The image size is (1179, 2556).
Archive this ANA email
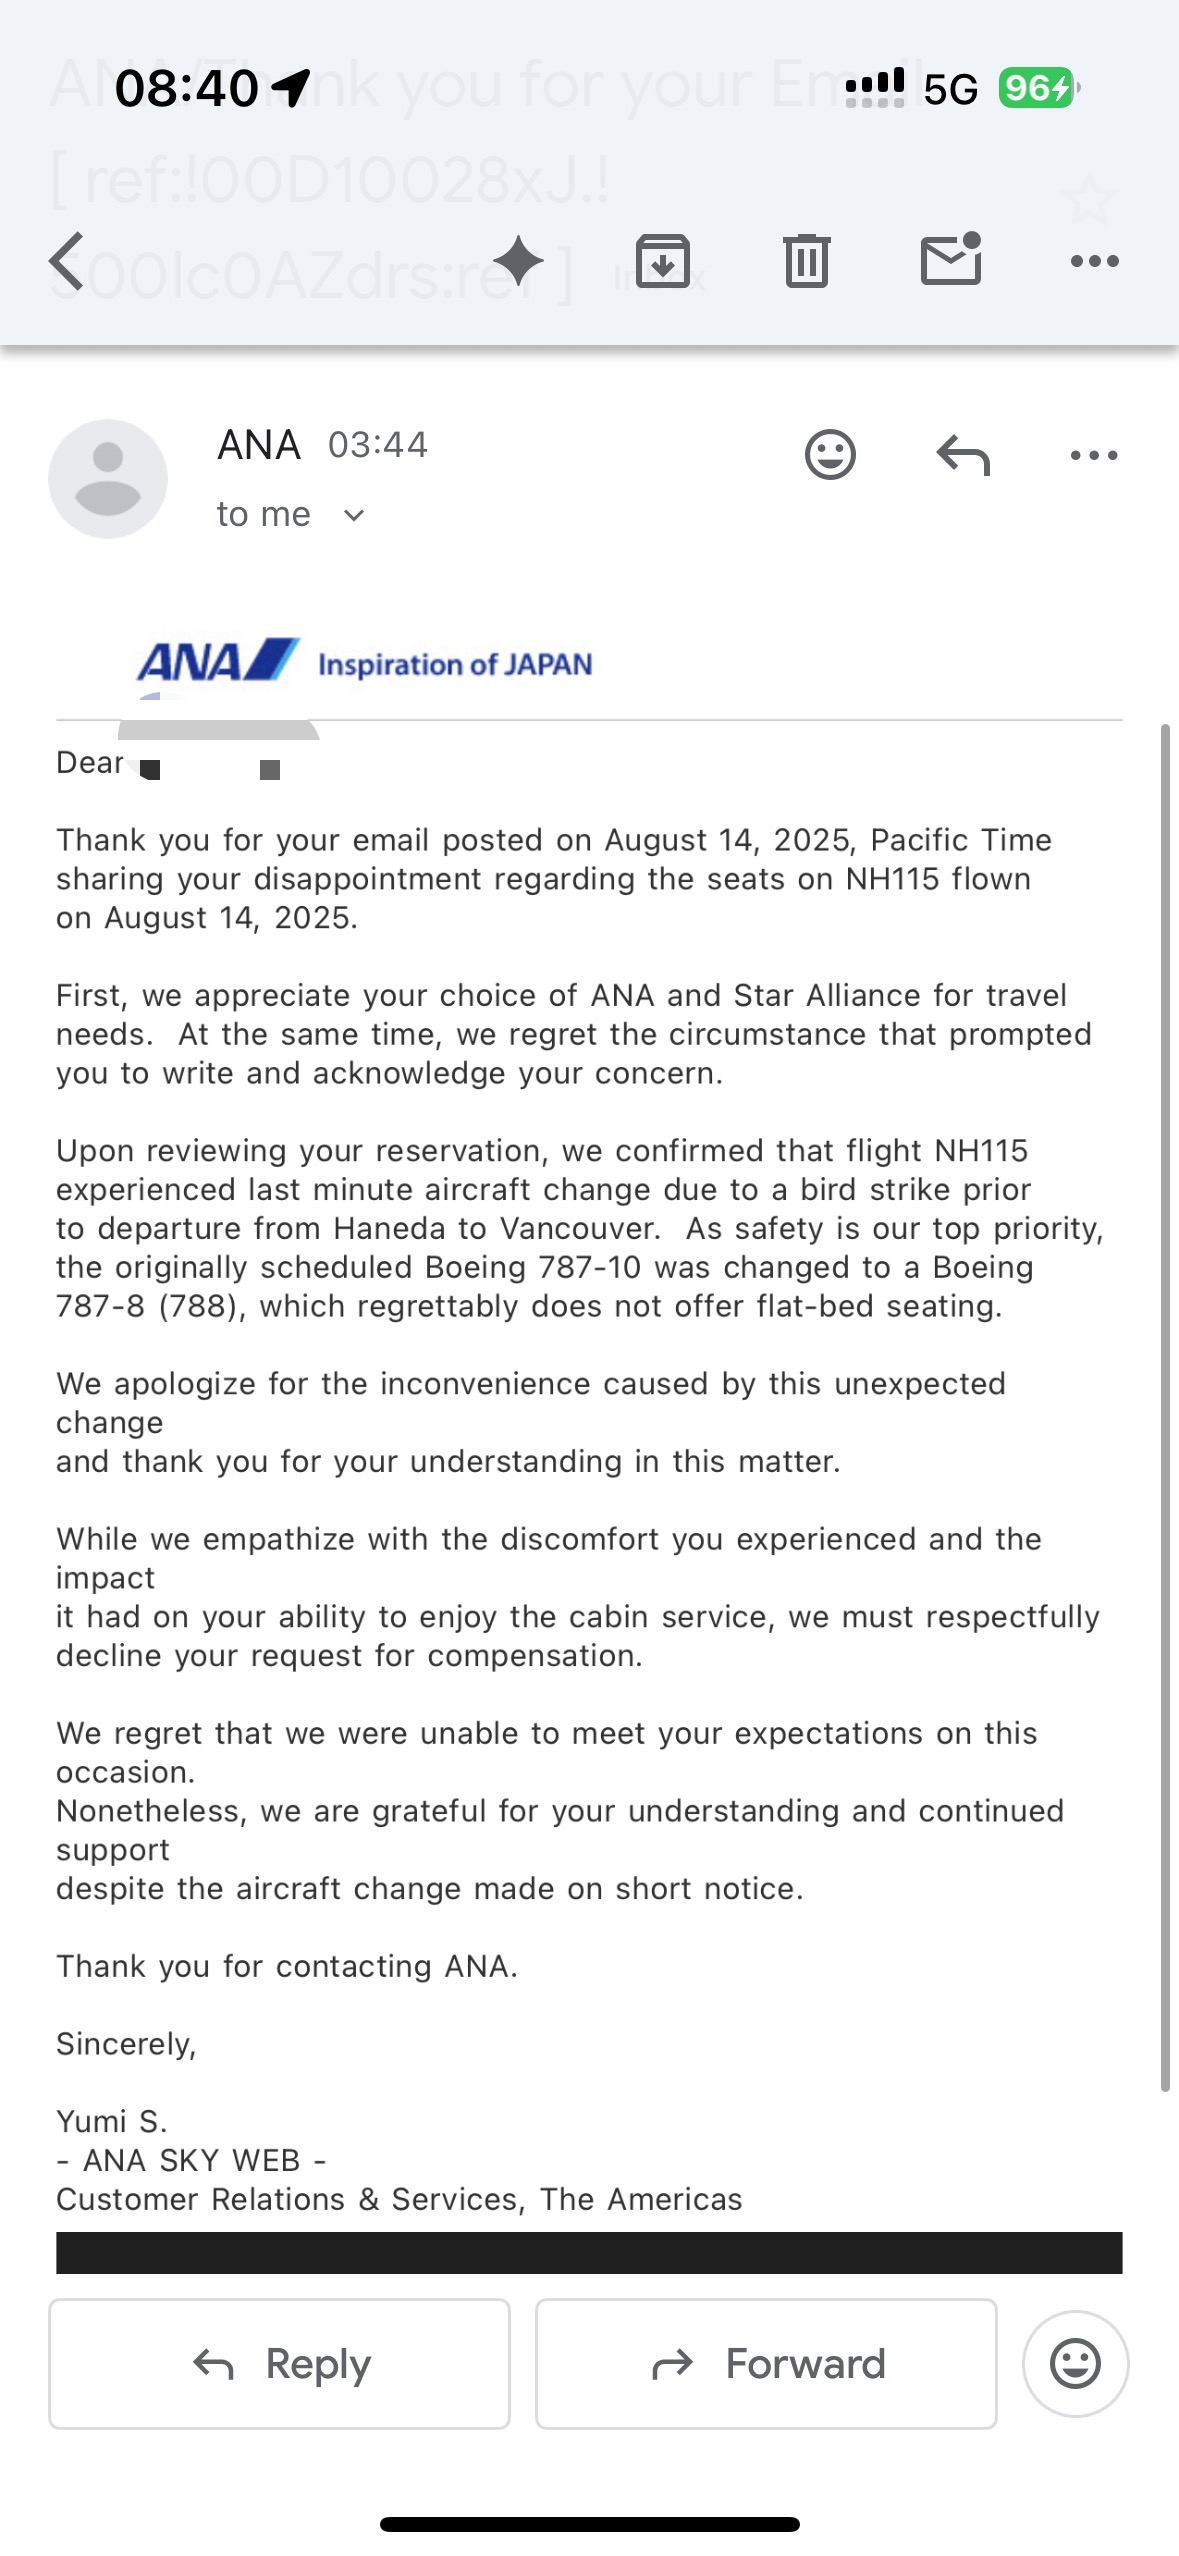click(x=663, y=261)
